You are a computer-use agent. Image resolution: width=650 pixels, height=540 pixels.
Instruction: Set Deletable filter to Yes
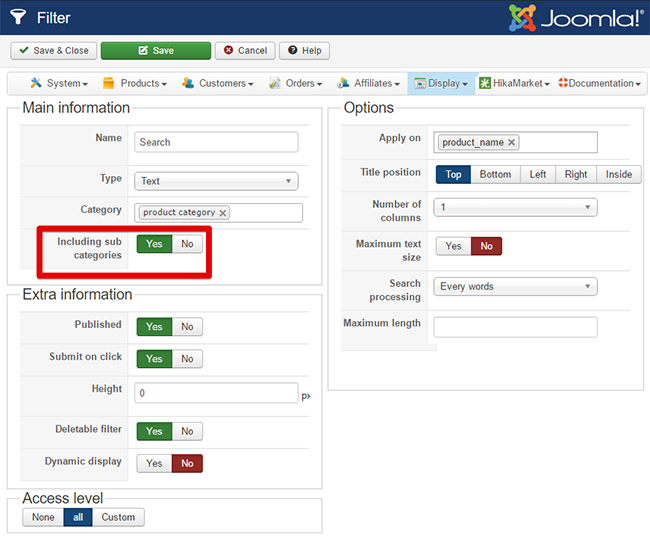154,431
